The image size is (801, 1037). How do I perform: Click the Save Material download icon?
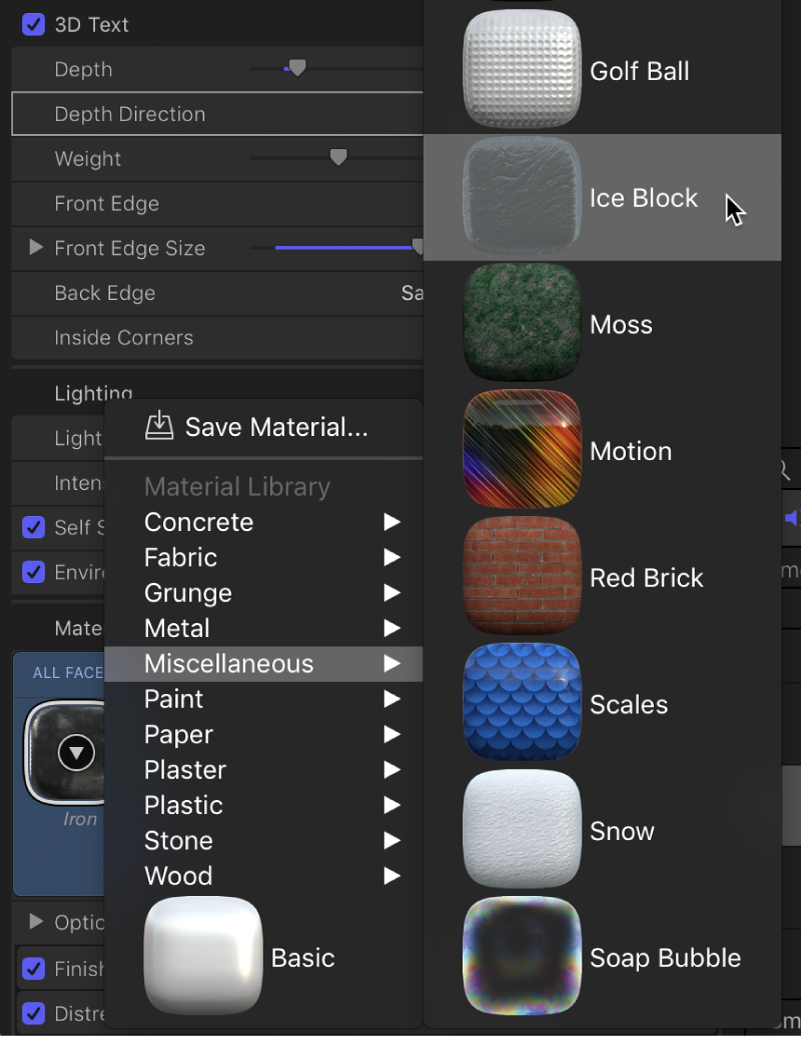pos(162,426)
